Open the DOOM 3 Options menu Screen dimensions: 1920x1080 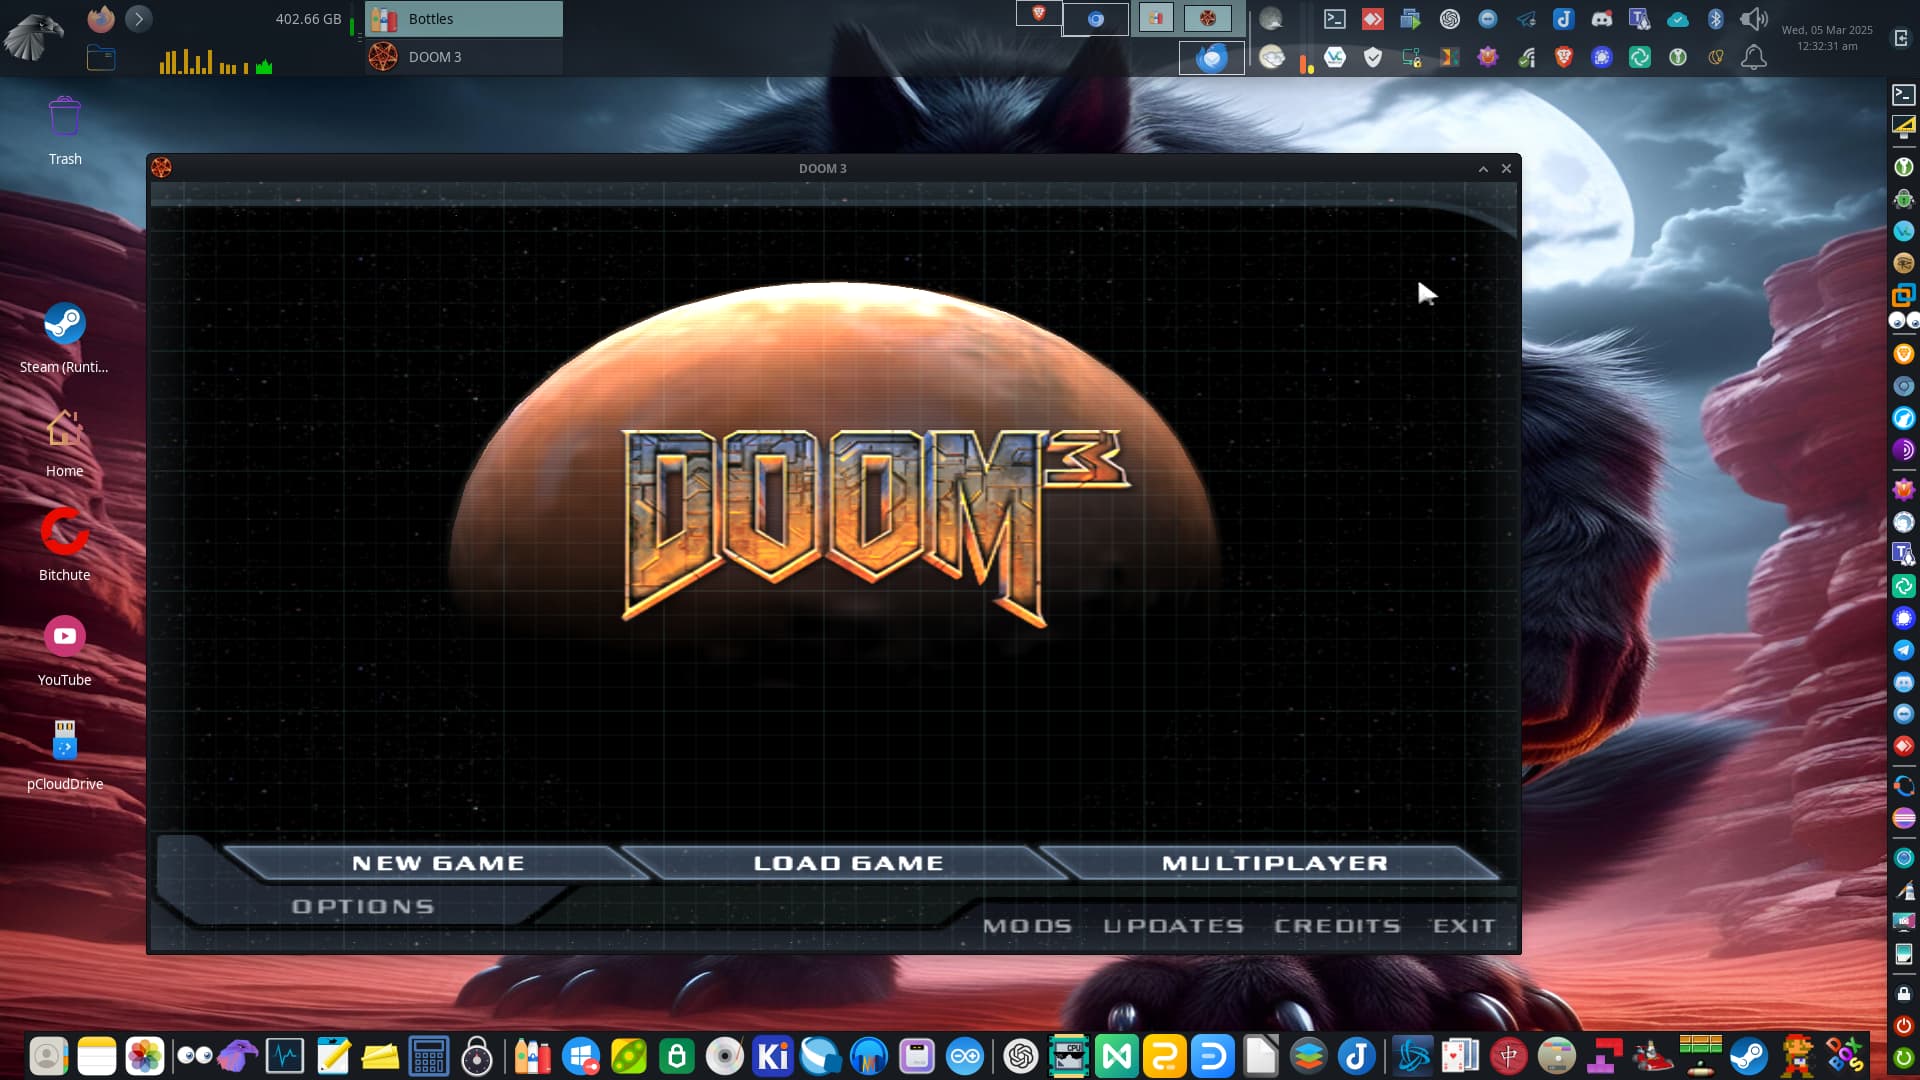click(x=362, y=906)
